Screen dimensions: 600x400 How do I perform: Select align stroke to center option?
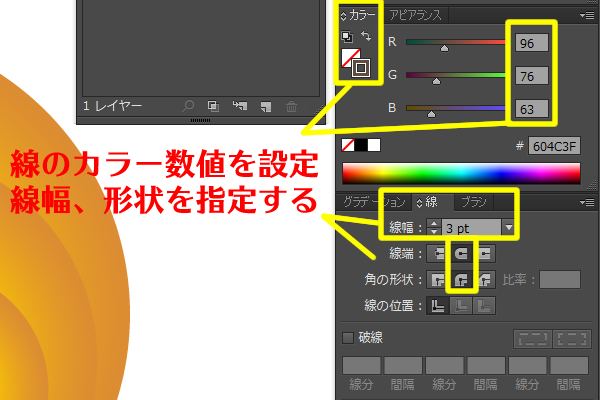(x=438, y=306)
